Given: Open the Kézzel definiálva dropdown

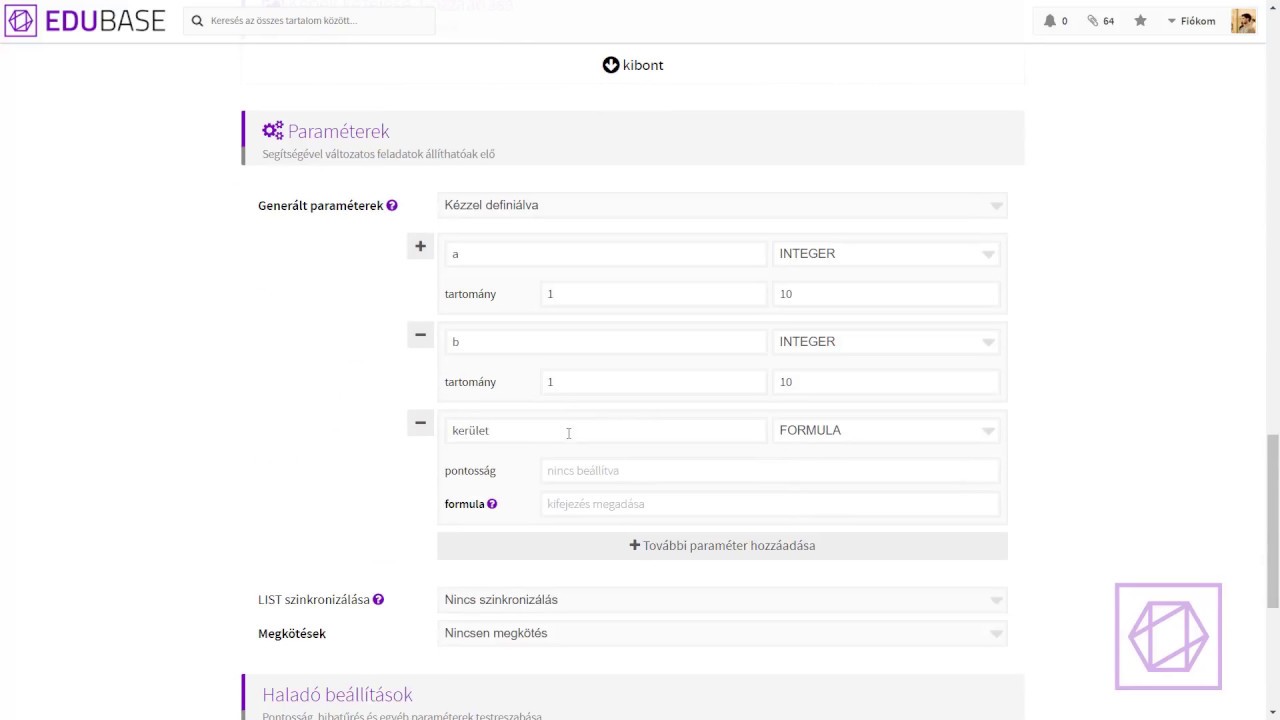Looking at the screenshot, I should click(x=722, y=205).
